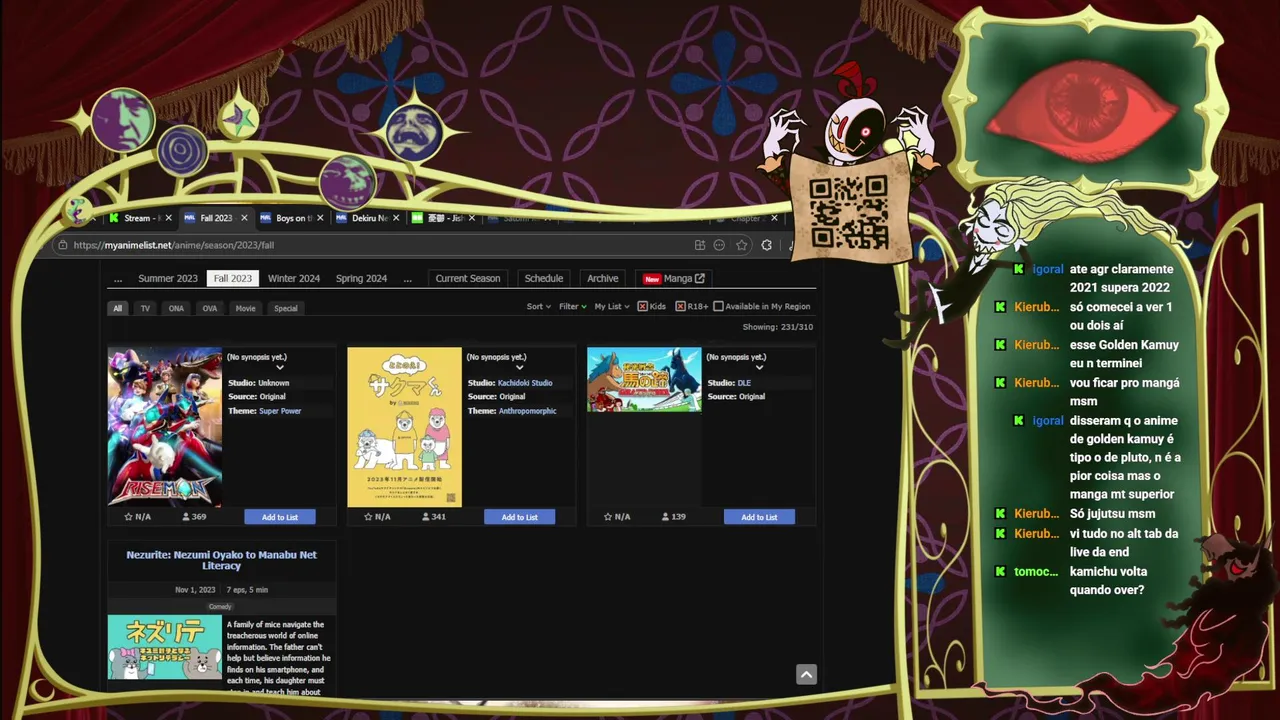This screenshot has width=1280, height=720.
Task: Click the members icon beside 341
Action: click(x=426, y=517)
